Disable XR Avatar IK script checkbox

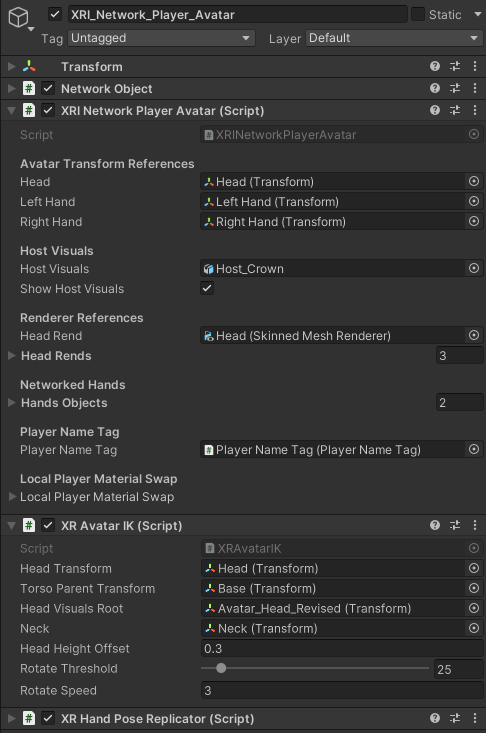pyautogui.click(x=48, y=525)
